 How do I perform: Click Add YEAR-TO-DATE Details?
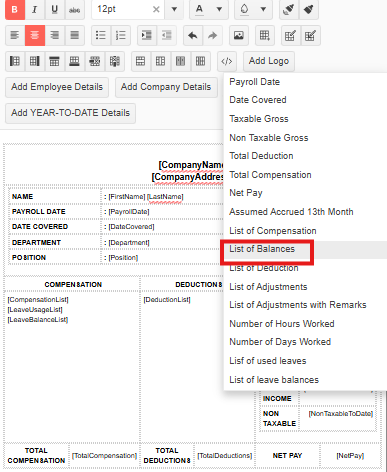[x=70, y=113]
